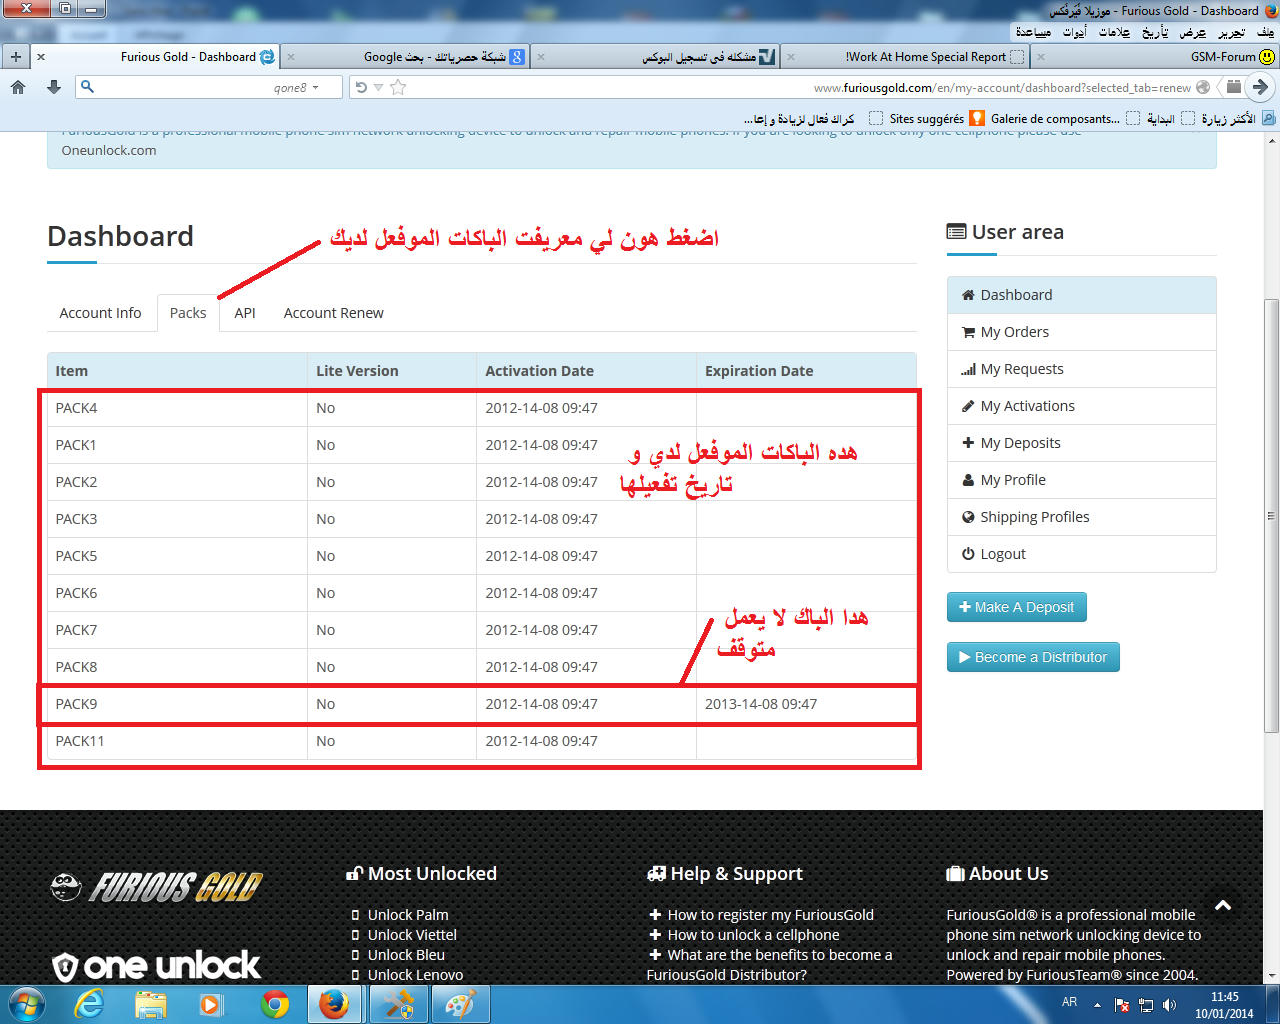
Task: Click the Dashboard home icon in User area
Action: (x=968, y=295)
